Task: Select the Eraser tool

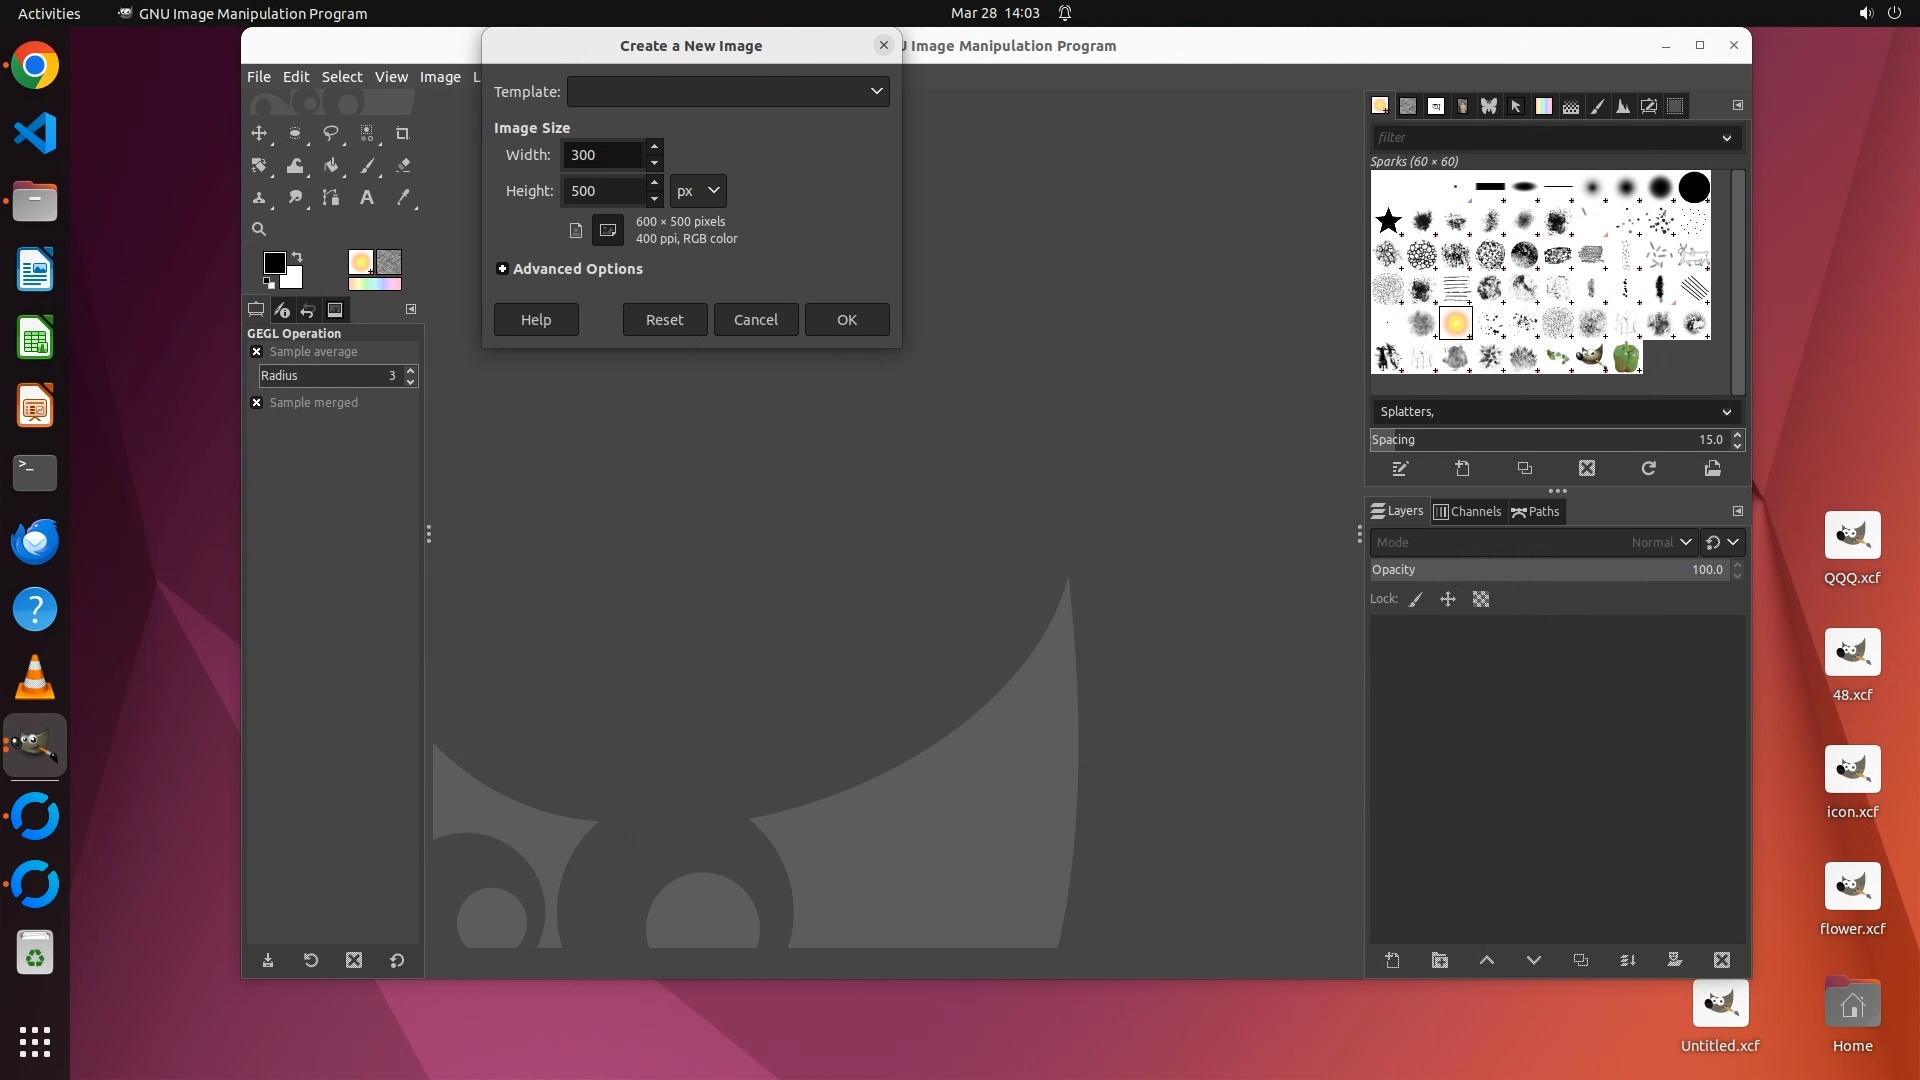Action: point(403,166)
